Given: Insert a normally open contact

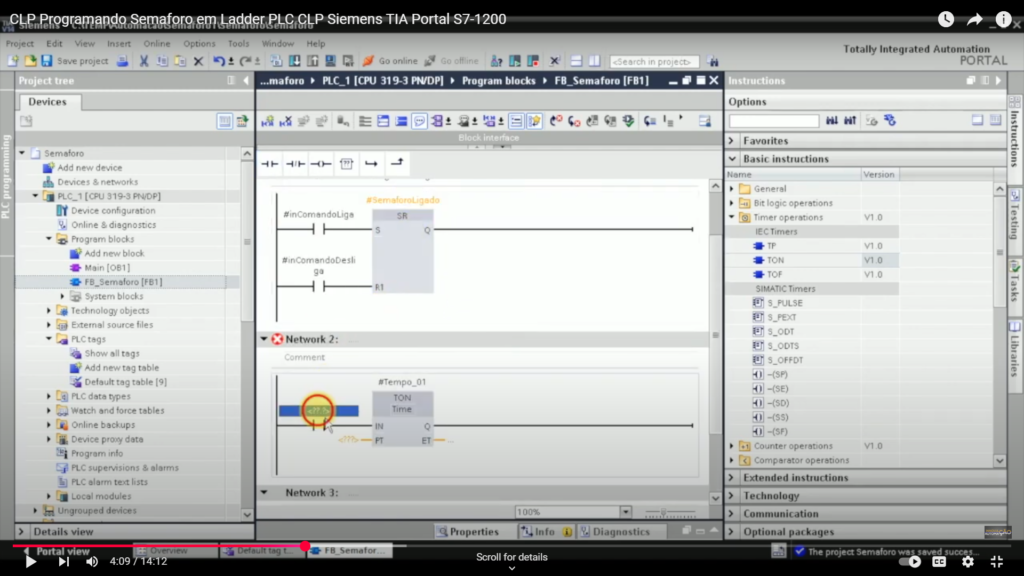Looking at the screenshot, I should (270, 164).
